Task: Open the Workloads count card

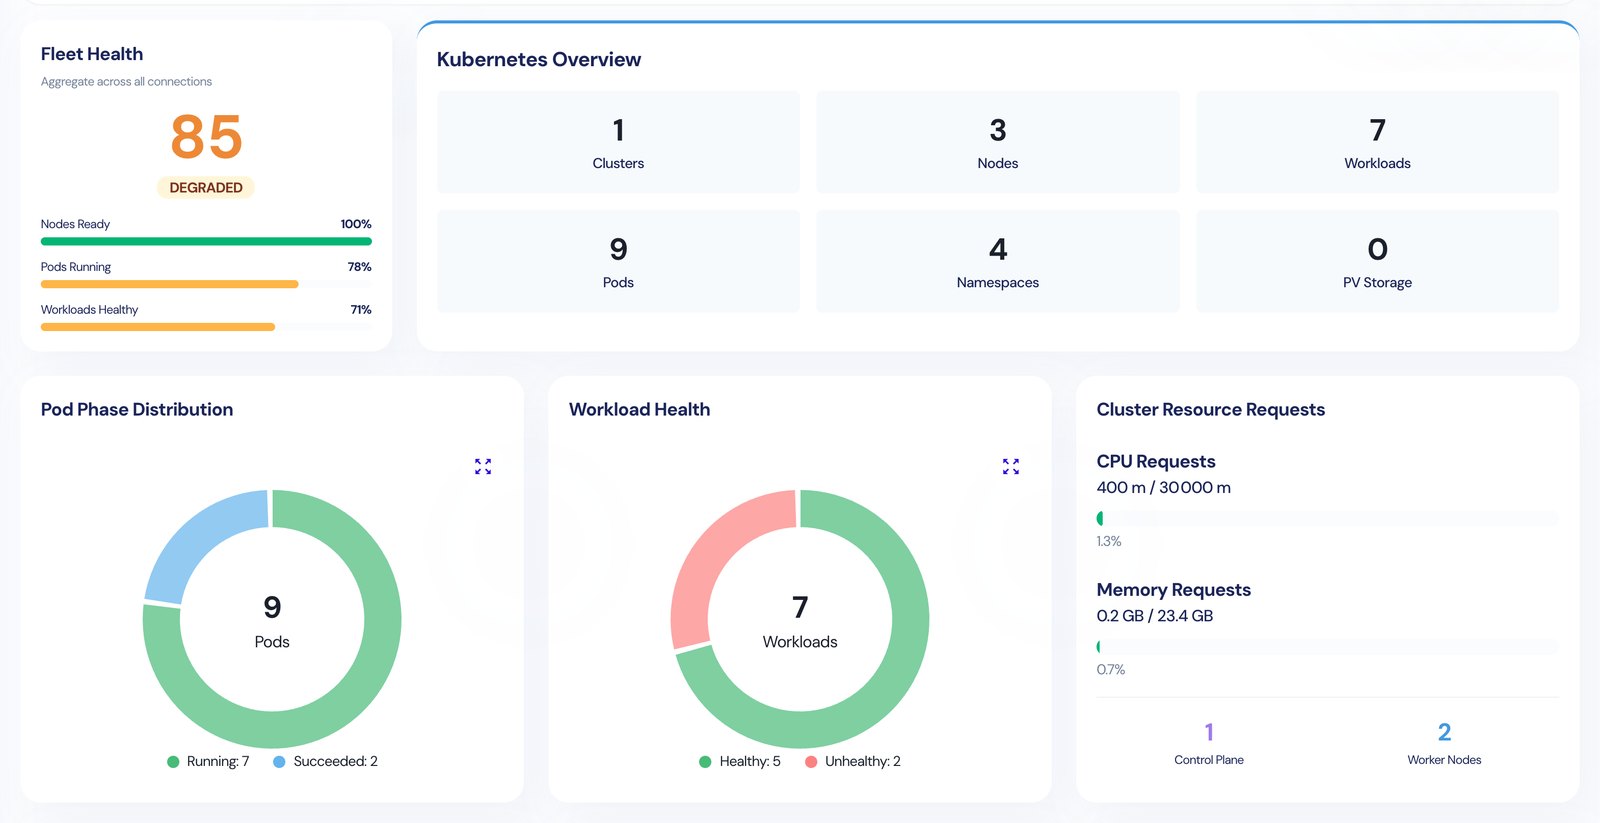Action: 1377,142
